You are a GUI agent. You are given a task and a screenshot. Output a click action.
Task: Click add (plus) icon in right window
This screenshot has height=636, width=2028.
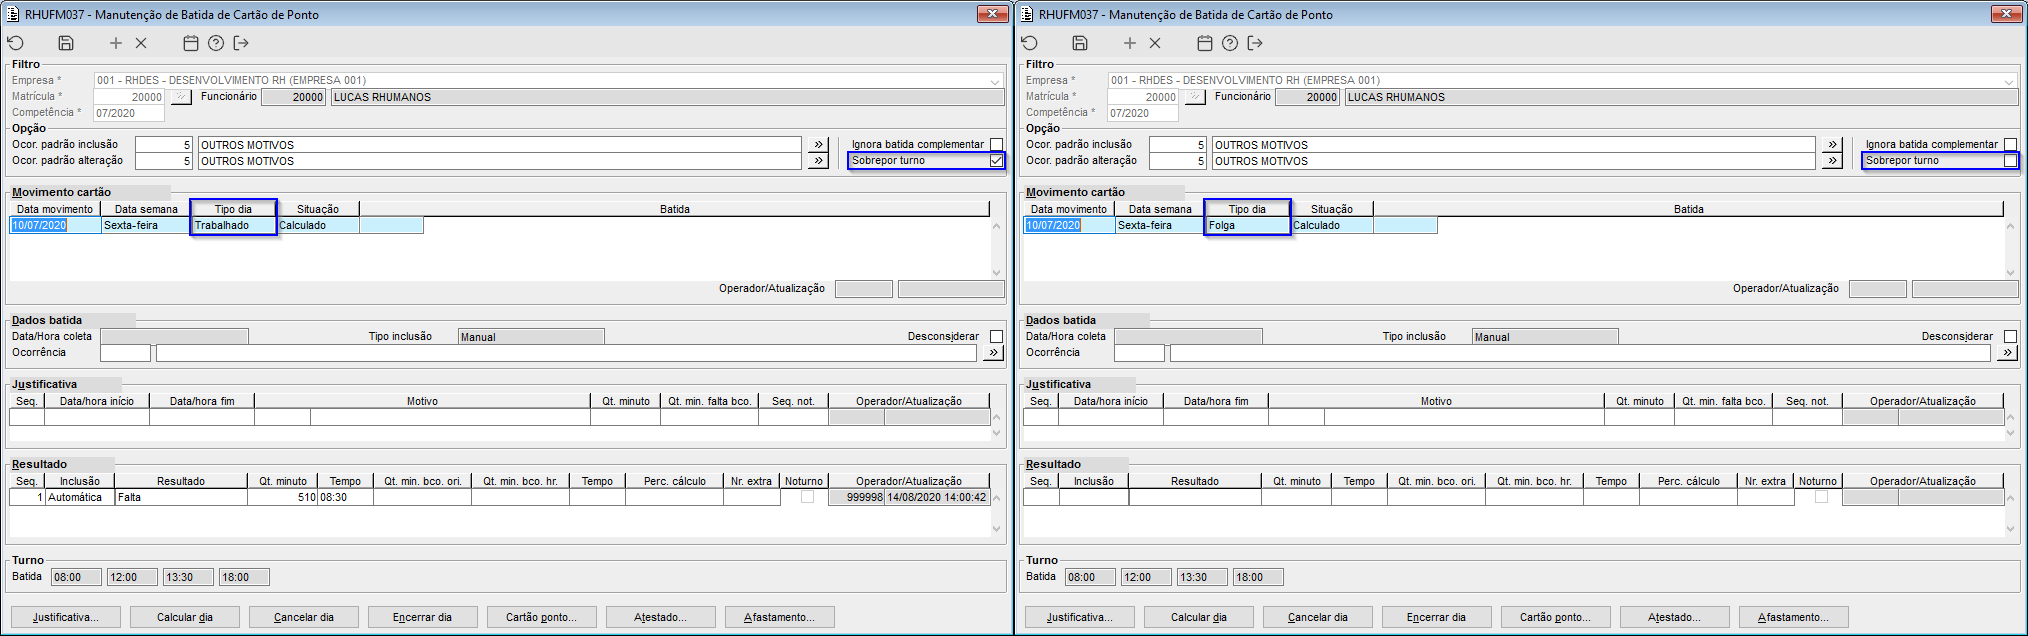(x=1130, y=43)
